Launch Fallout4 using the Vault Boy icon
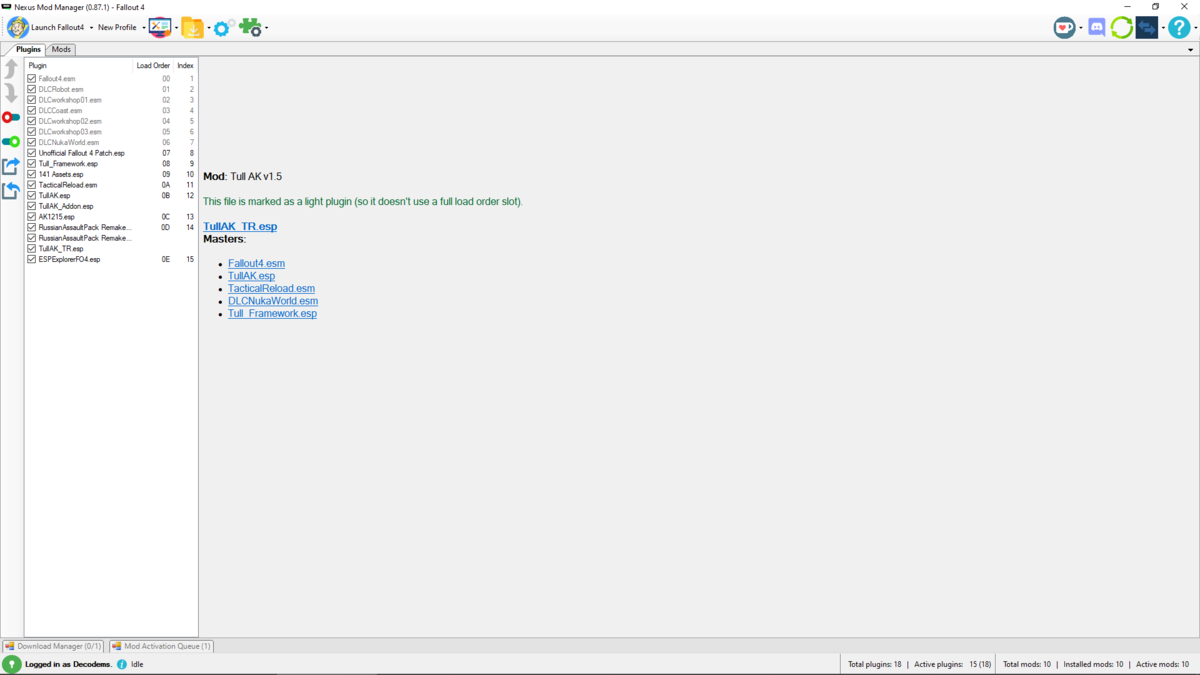Screen dimensions: 1200x675 click(x=18, y=28)
